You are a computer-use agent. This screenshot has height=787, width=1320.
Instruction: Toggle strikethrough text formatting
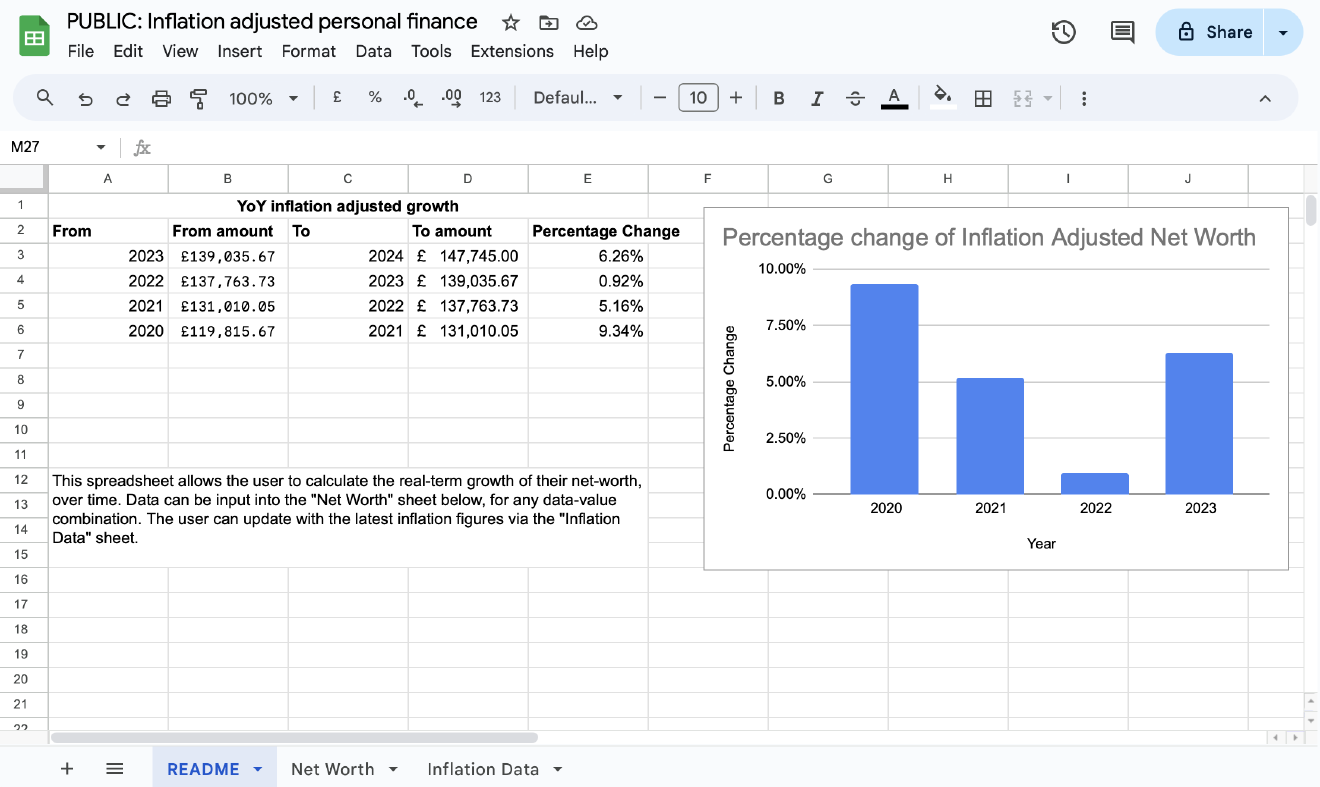[x=855, y=98]
